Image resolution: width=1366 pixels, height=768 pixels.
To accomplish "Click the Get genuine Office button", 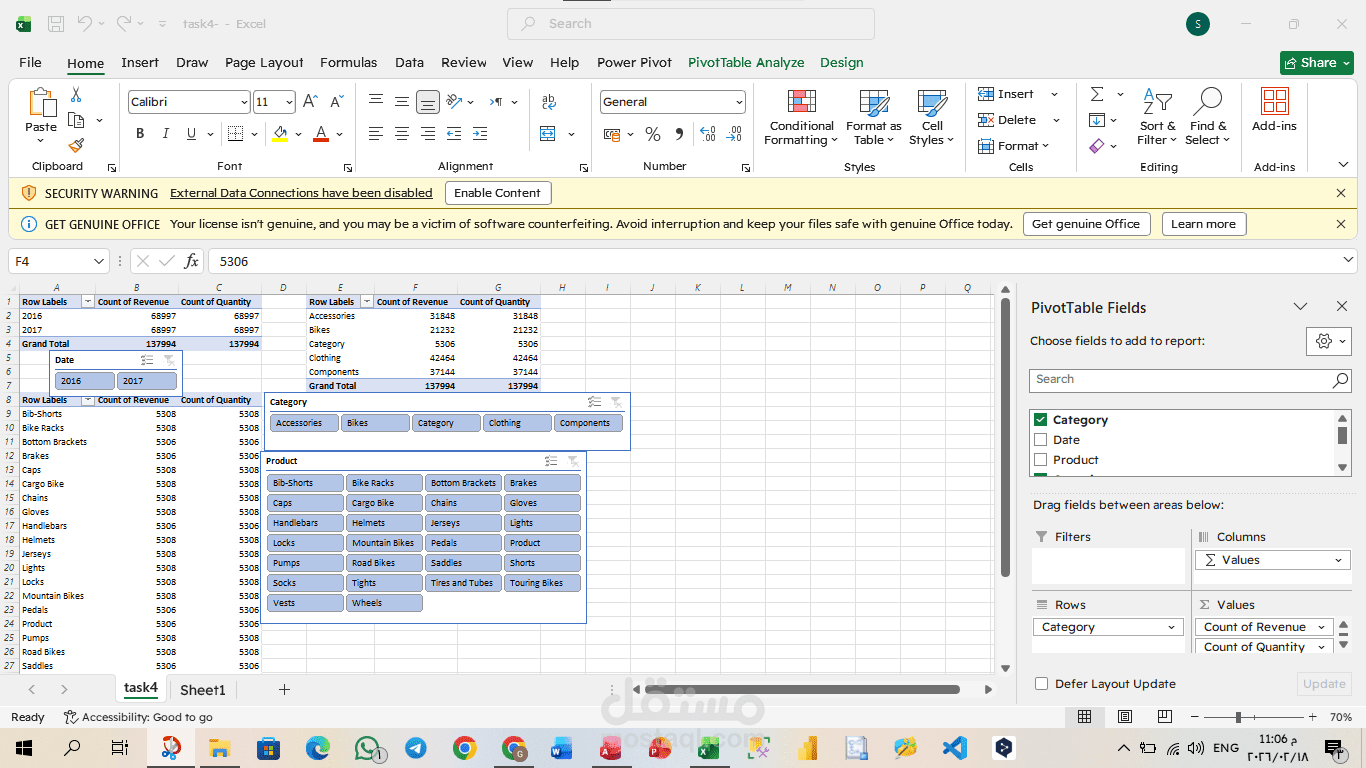I will (1086, 223).
